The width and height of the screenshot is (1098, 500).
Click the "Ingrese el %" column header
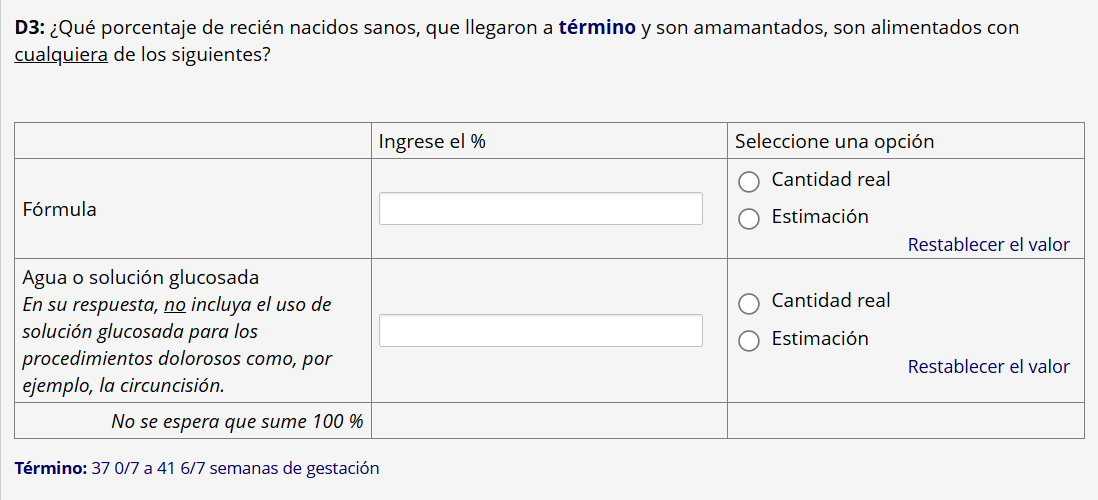432,141
